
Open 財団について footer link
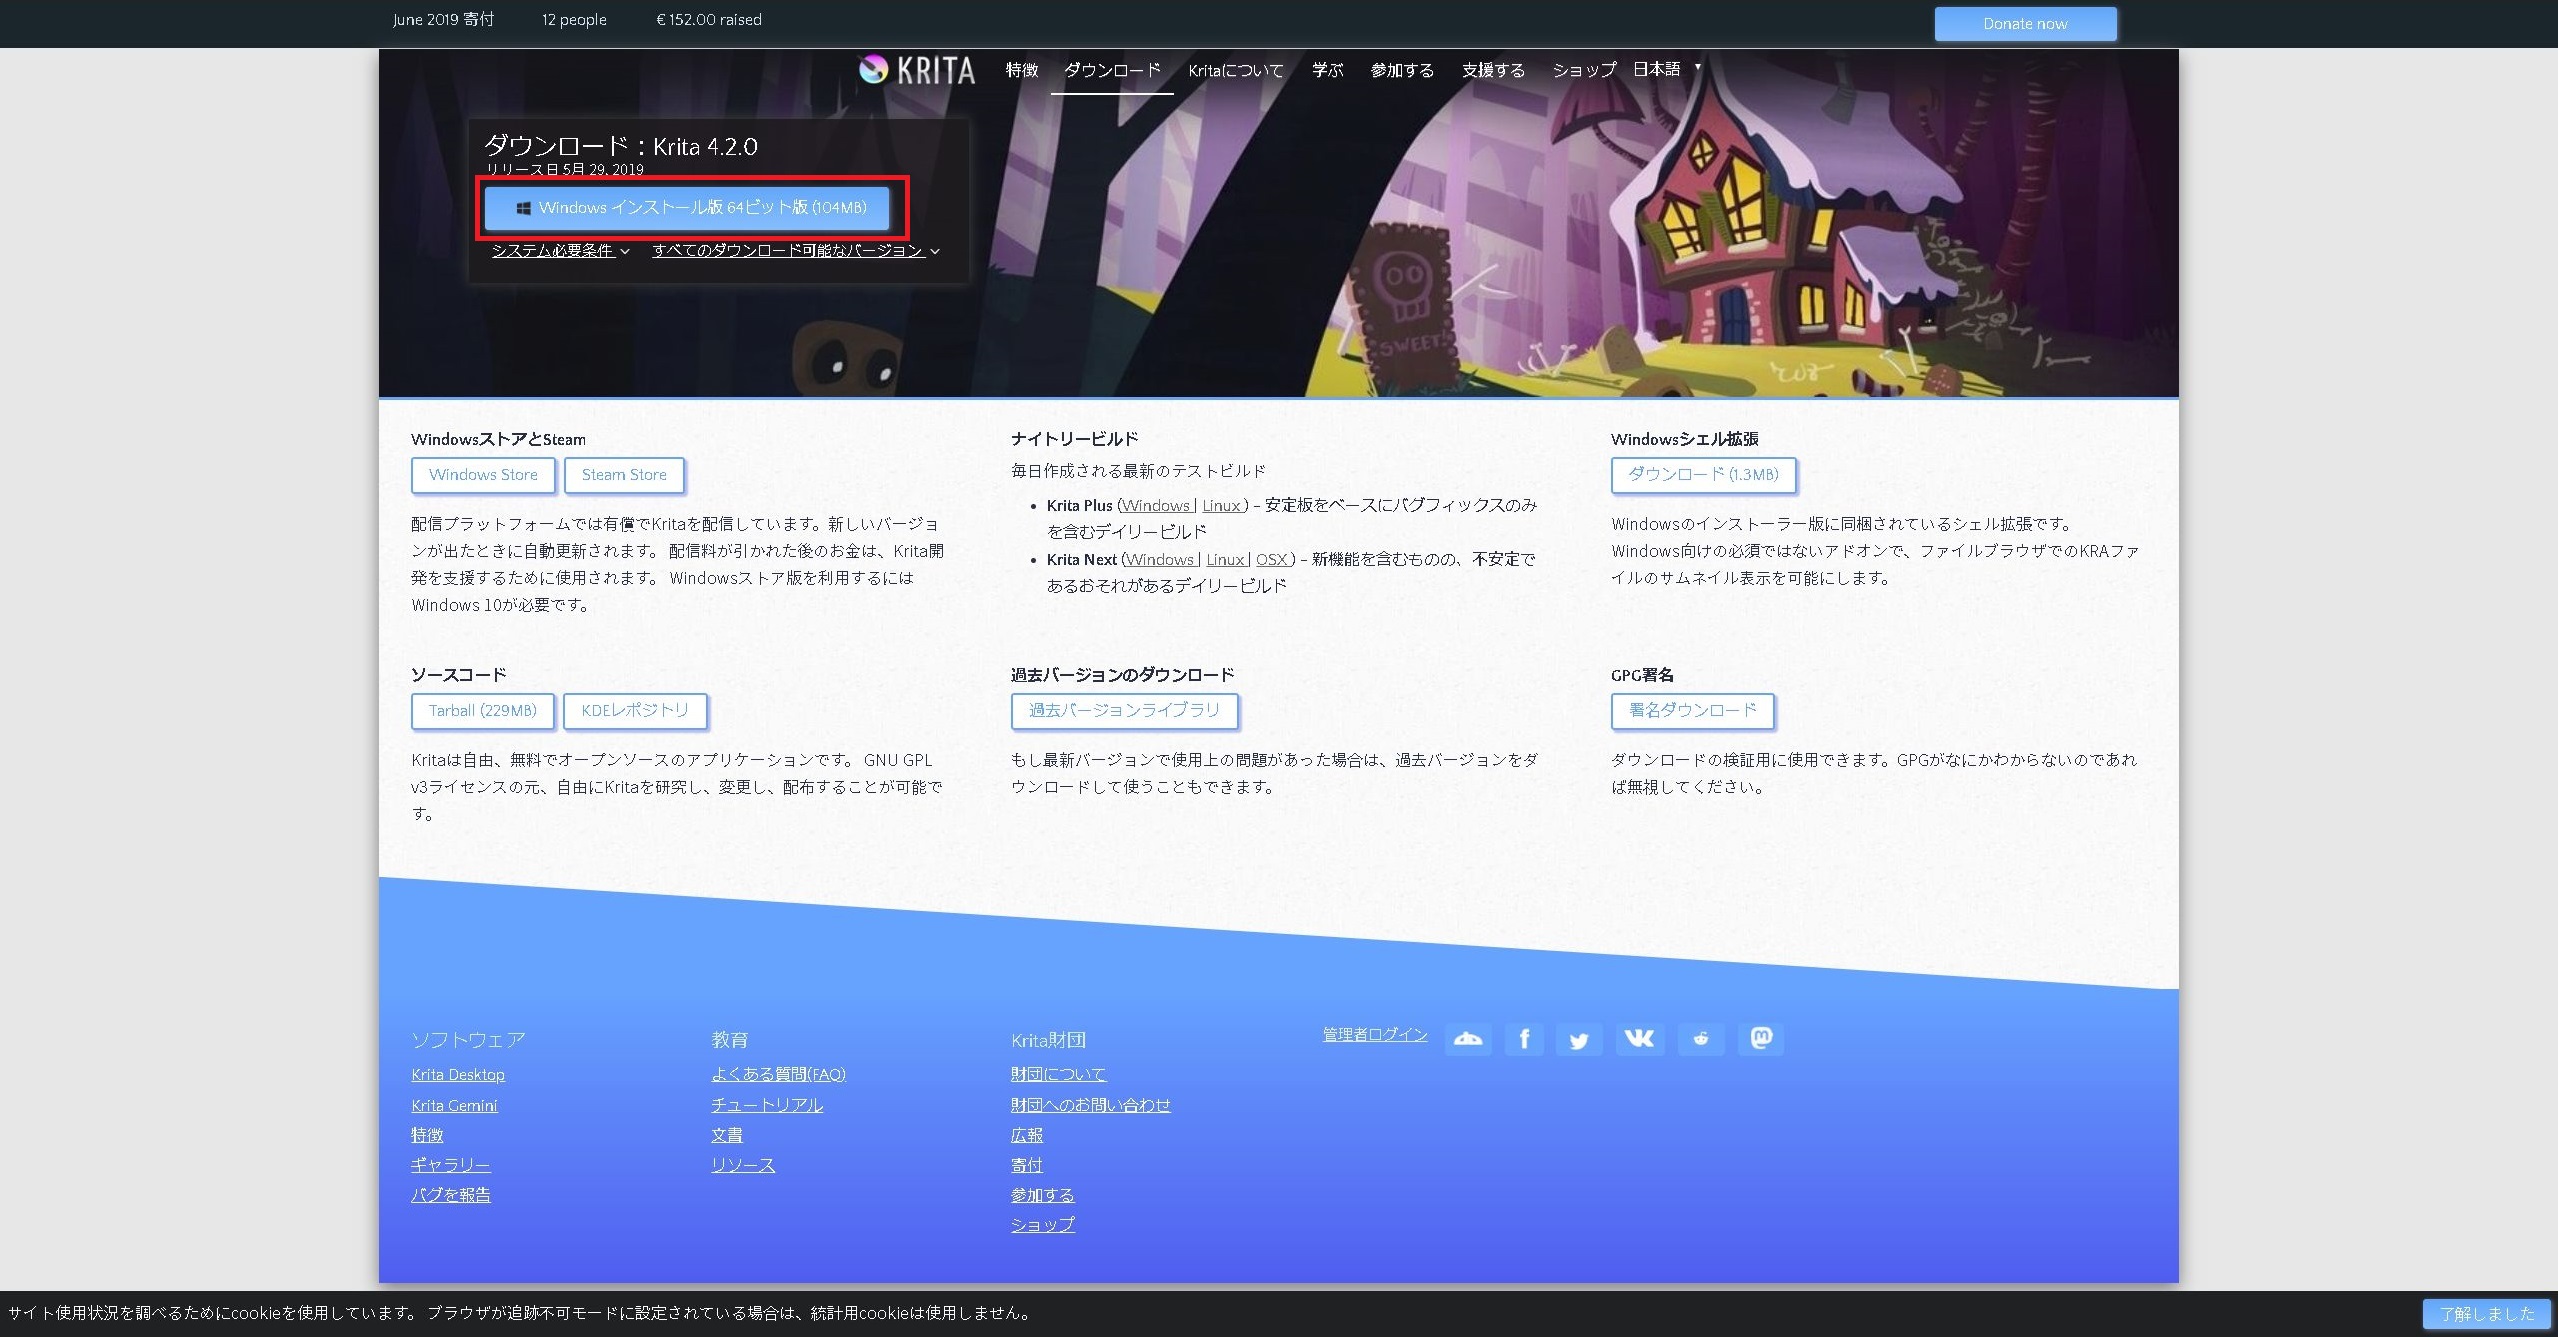point(1058,1075)
